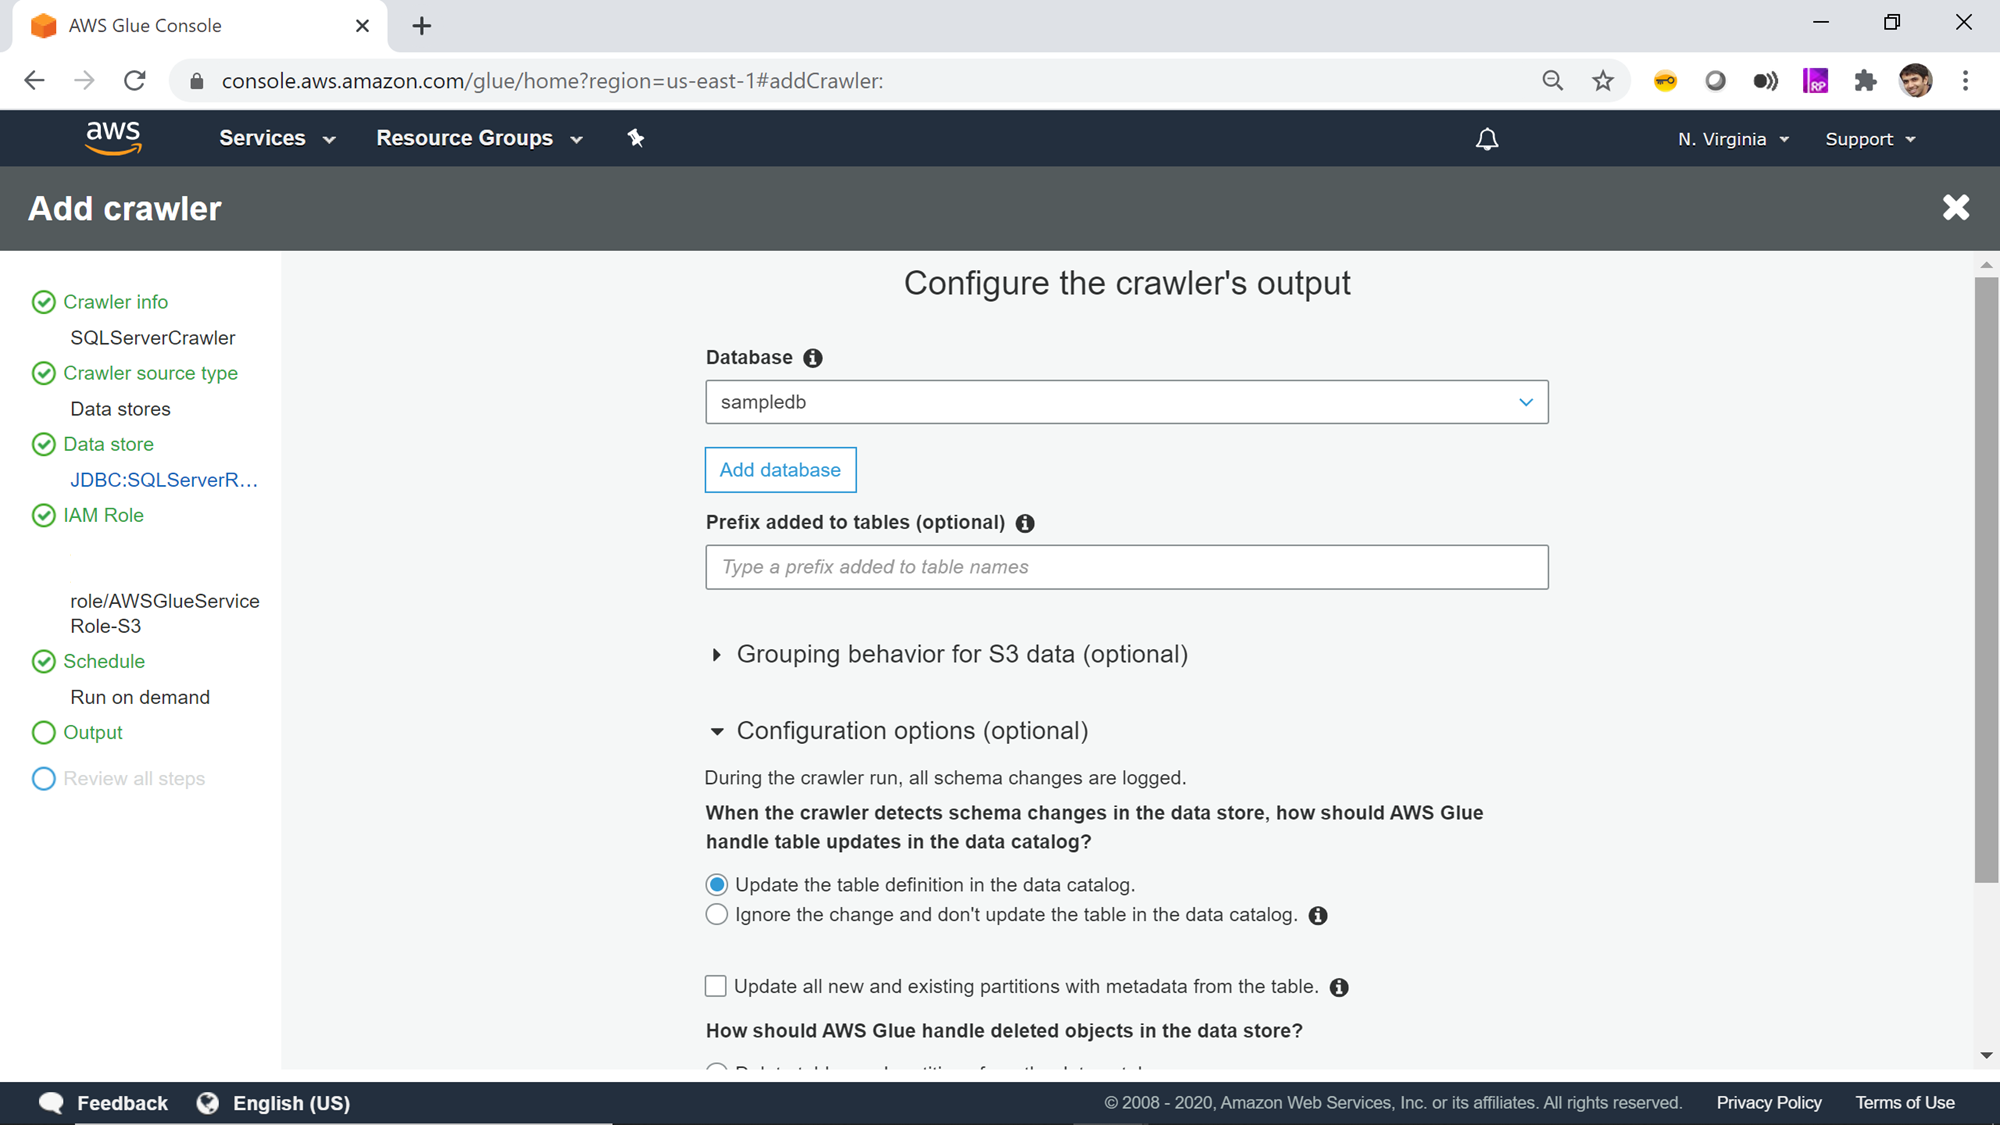
Task: Click info icon next to Ignore the change option
Action: point(1318,916)
